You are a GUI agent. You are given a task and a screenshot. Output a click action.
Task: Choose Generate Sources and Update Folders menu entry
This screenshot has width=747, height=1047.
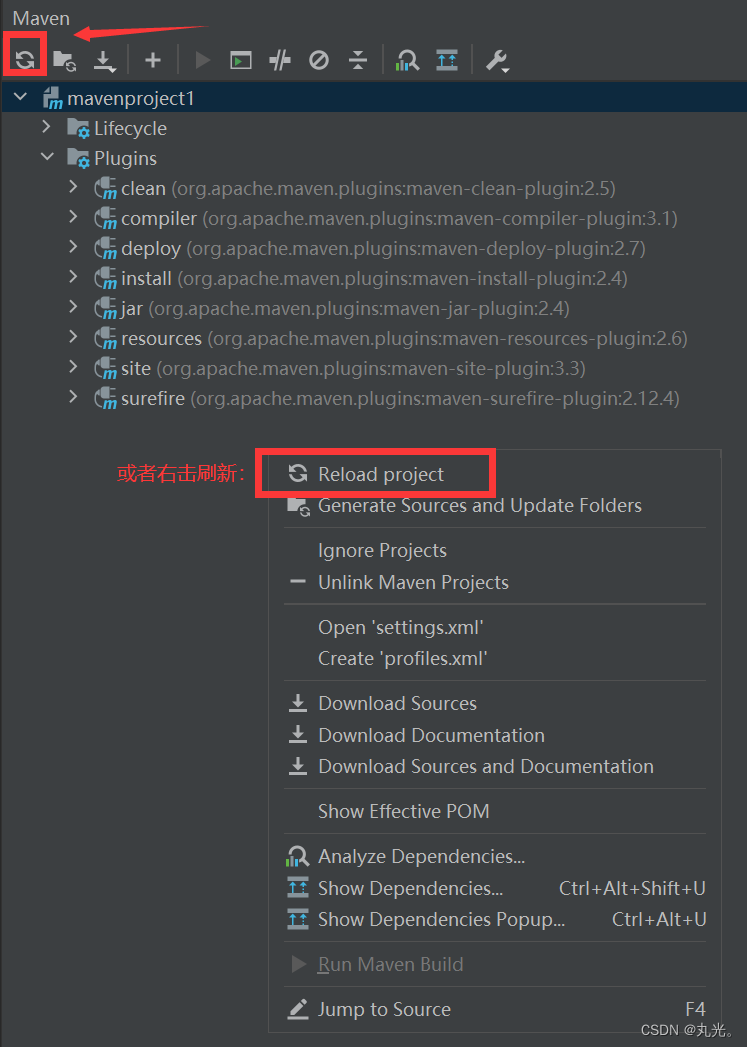495,505
